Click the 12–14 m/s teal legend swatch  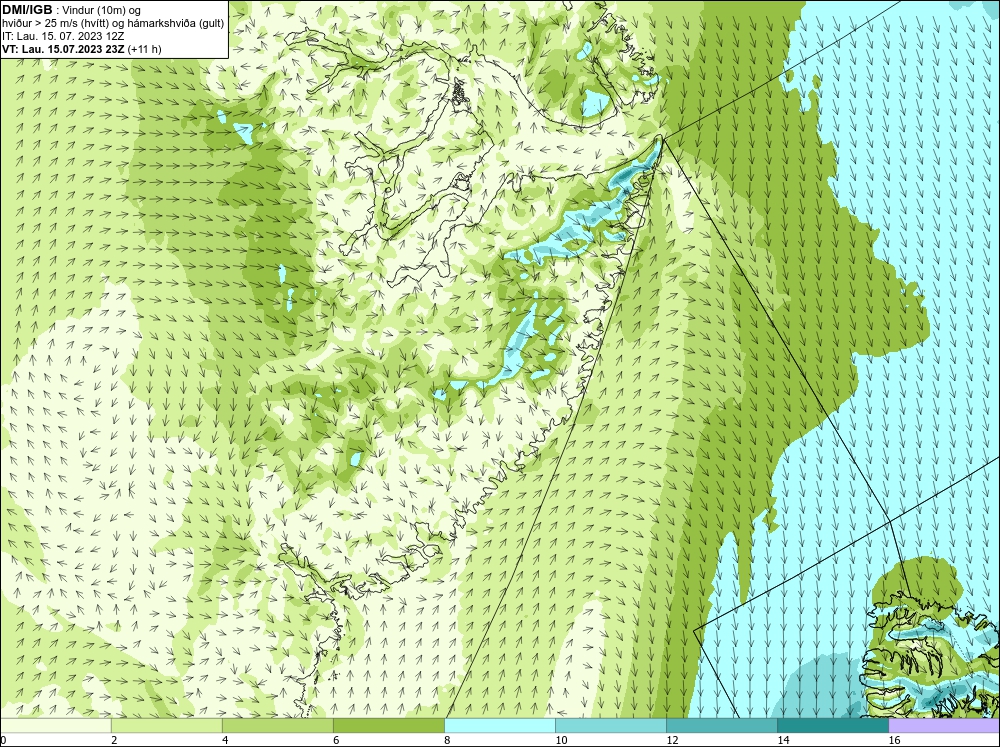(x=721, y=725)
